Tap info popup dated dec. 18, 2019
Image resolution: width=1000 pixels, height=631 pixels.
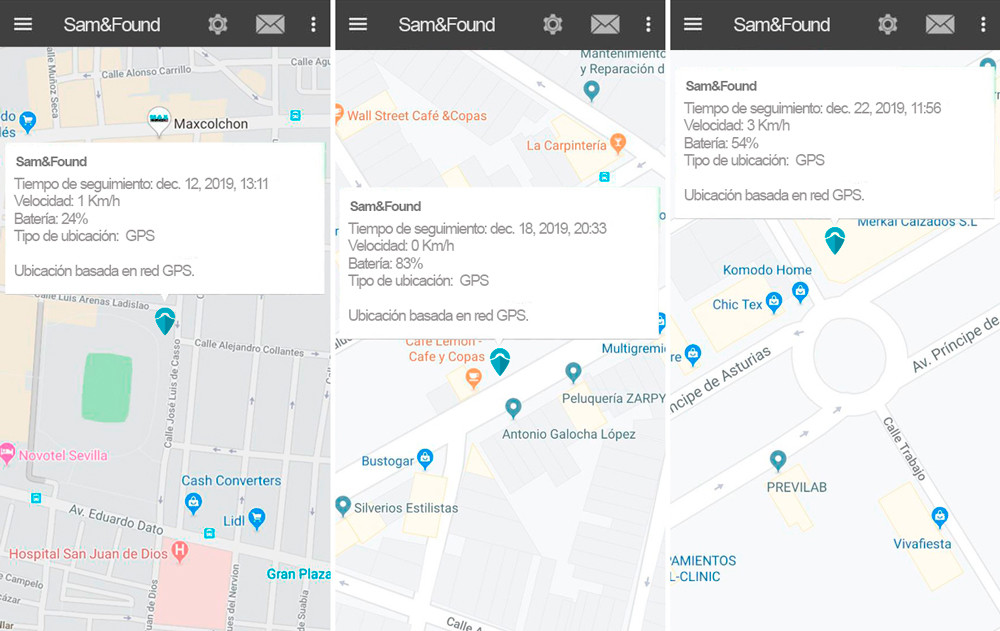[x=499, y=263]
